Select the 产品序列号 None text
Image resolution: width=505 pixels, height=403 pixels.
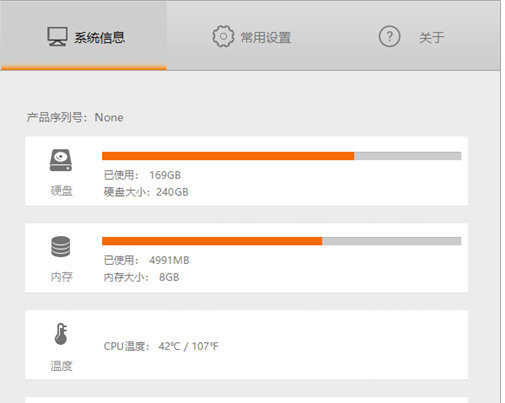75,117
